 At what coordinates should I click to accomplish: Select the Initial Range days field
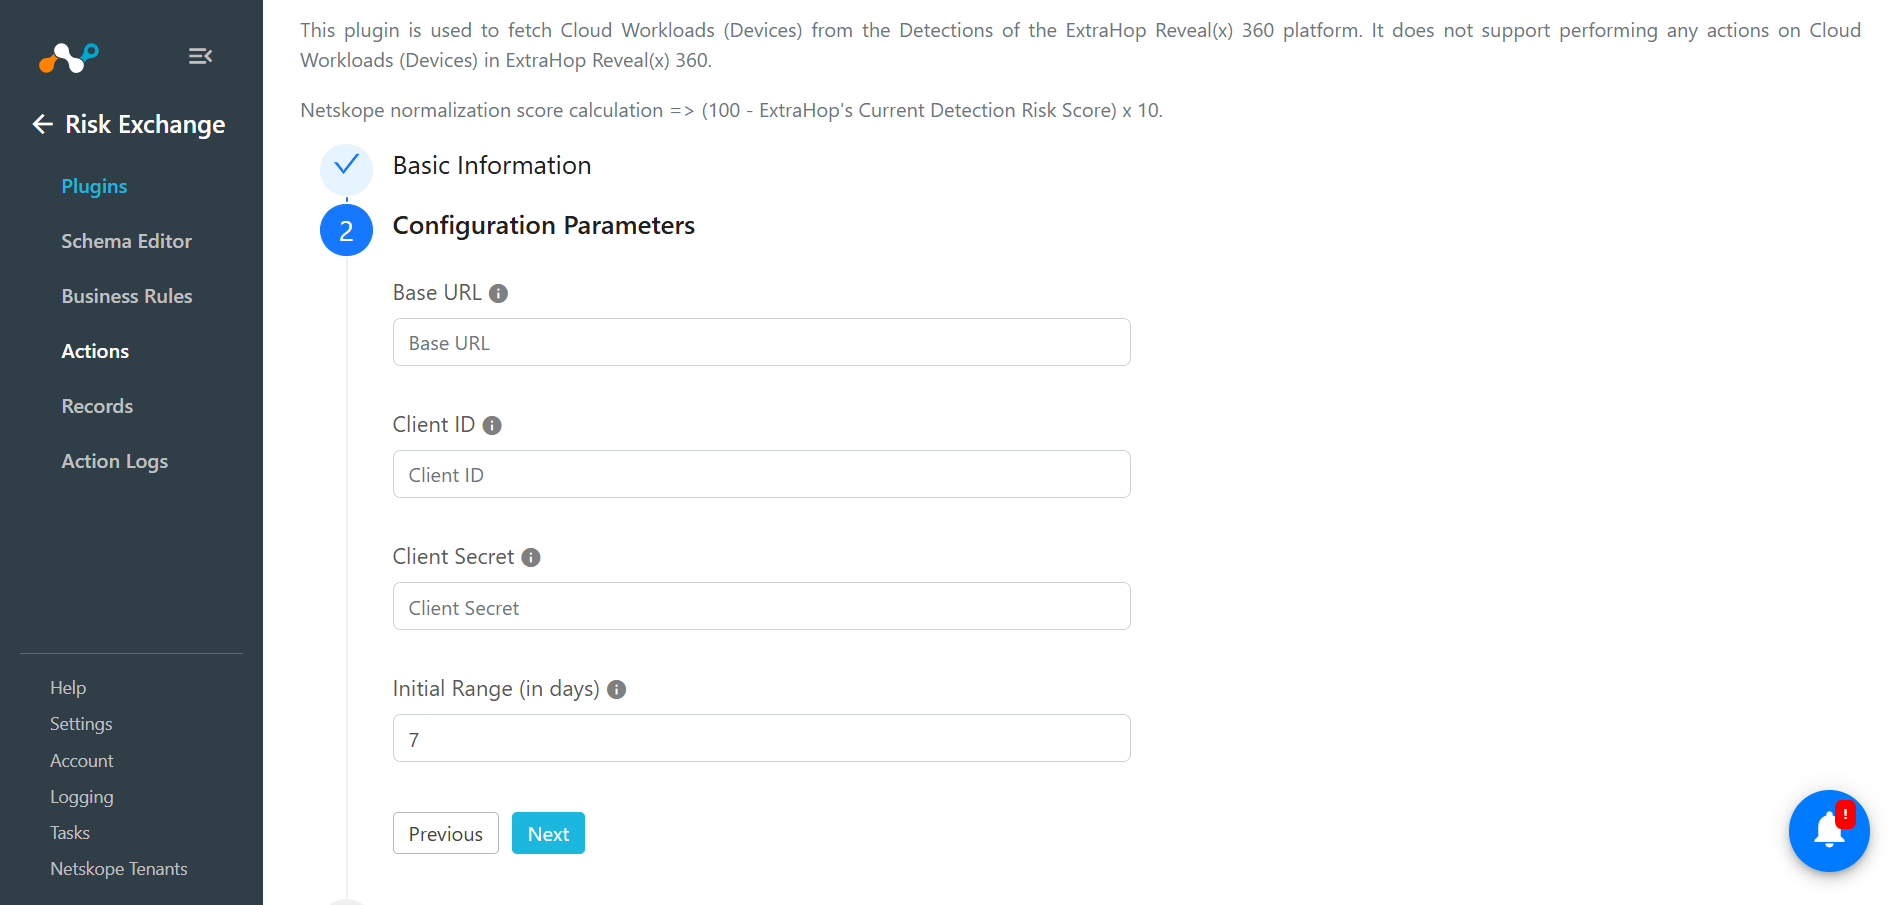[762, 738]
